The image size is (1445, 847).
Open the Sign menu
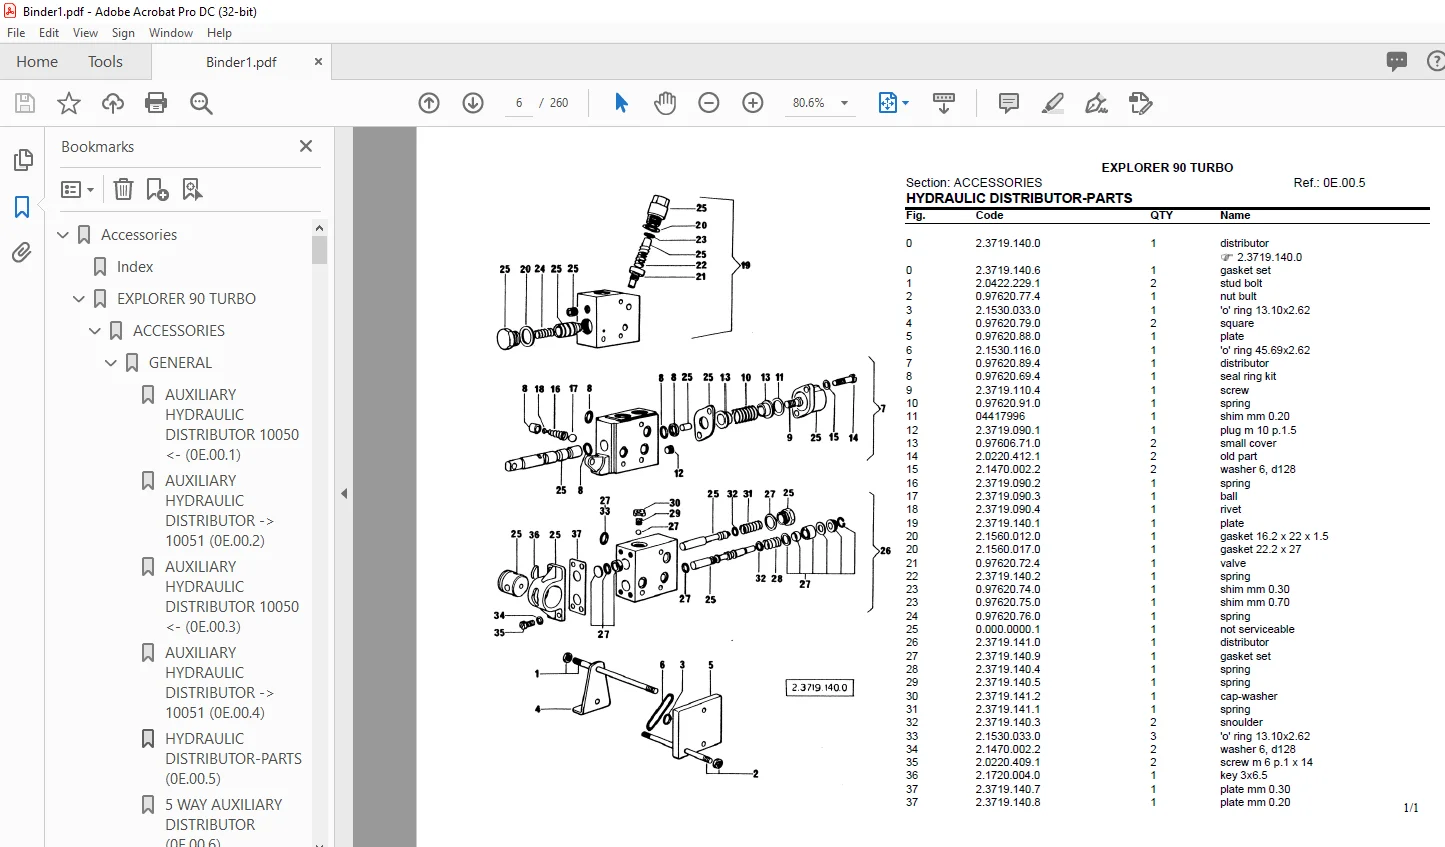point(123,33)
